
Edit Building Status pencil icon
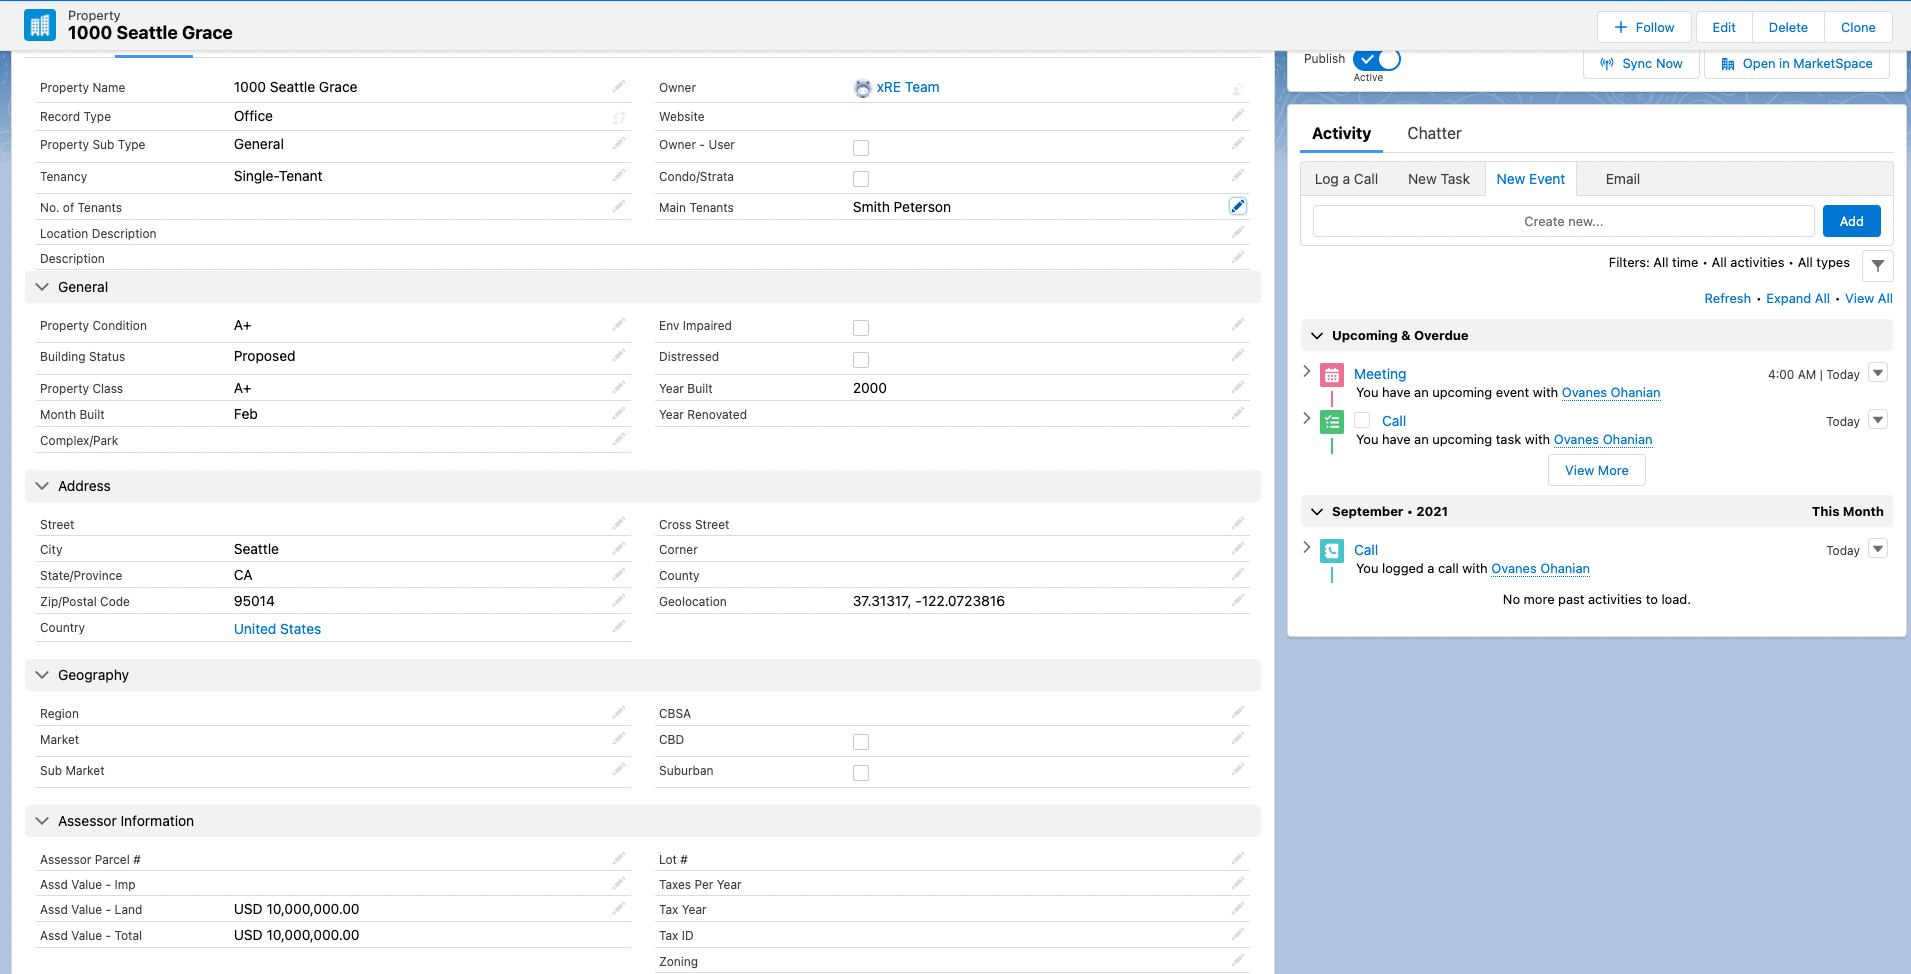pyautogui.click(x=619, y=355)
